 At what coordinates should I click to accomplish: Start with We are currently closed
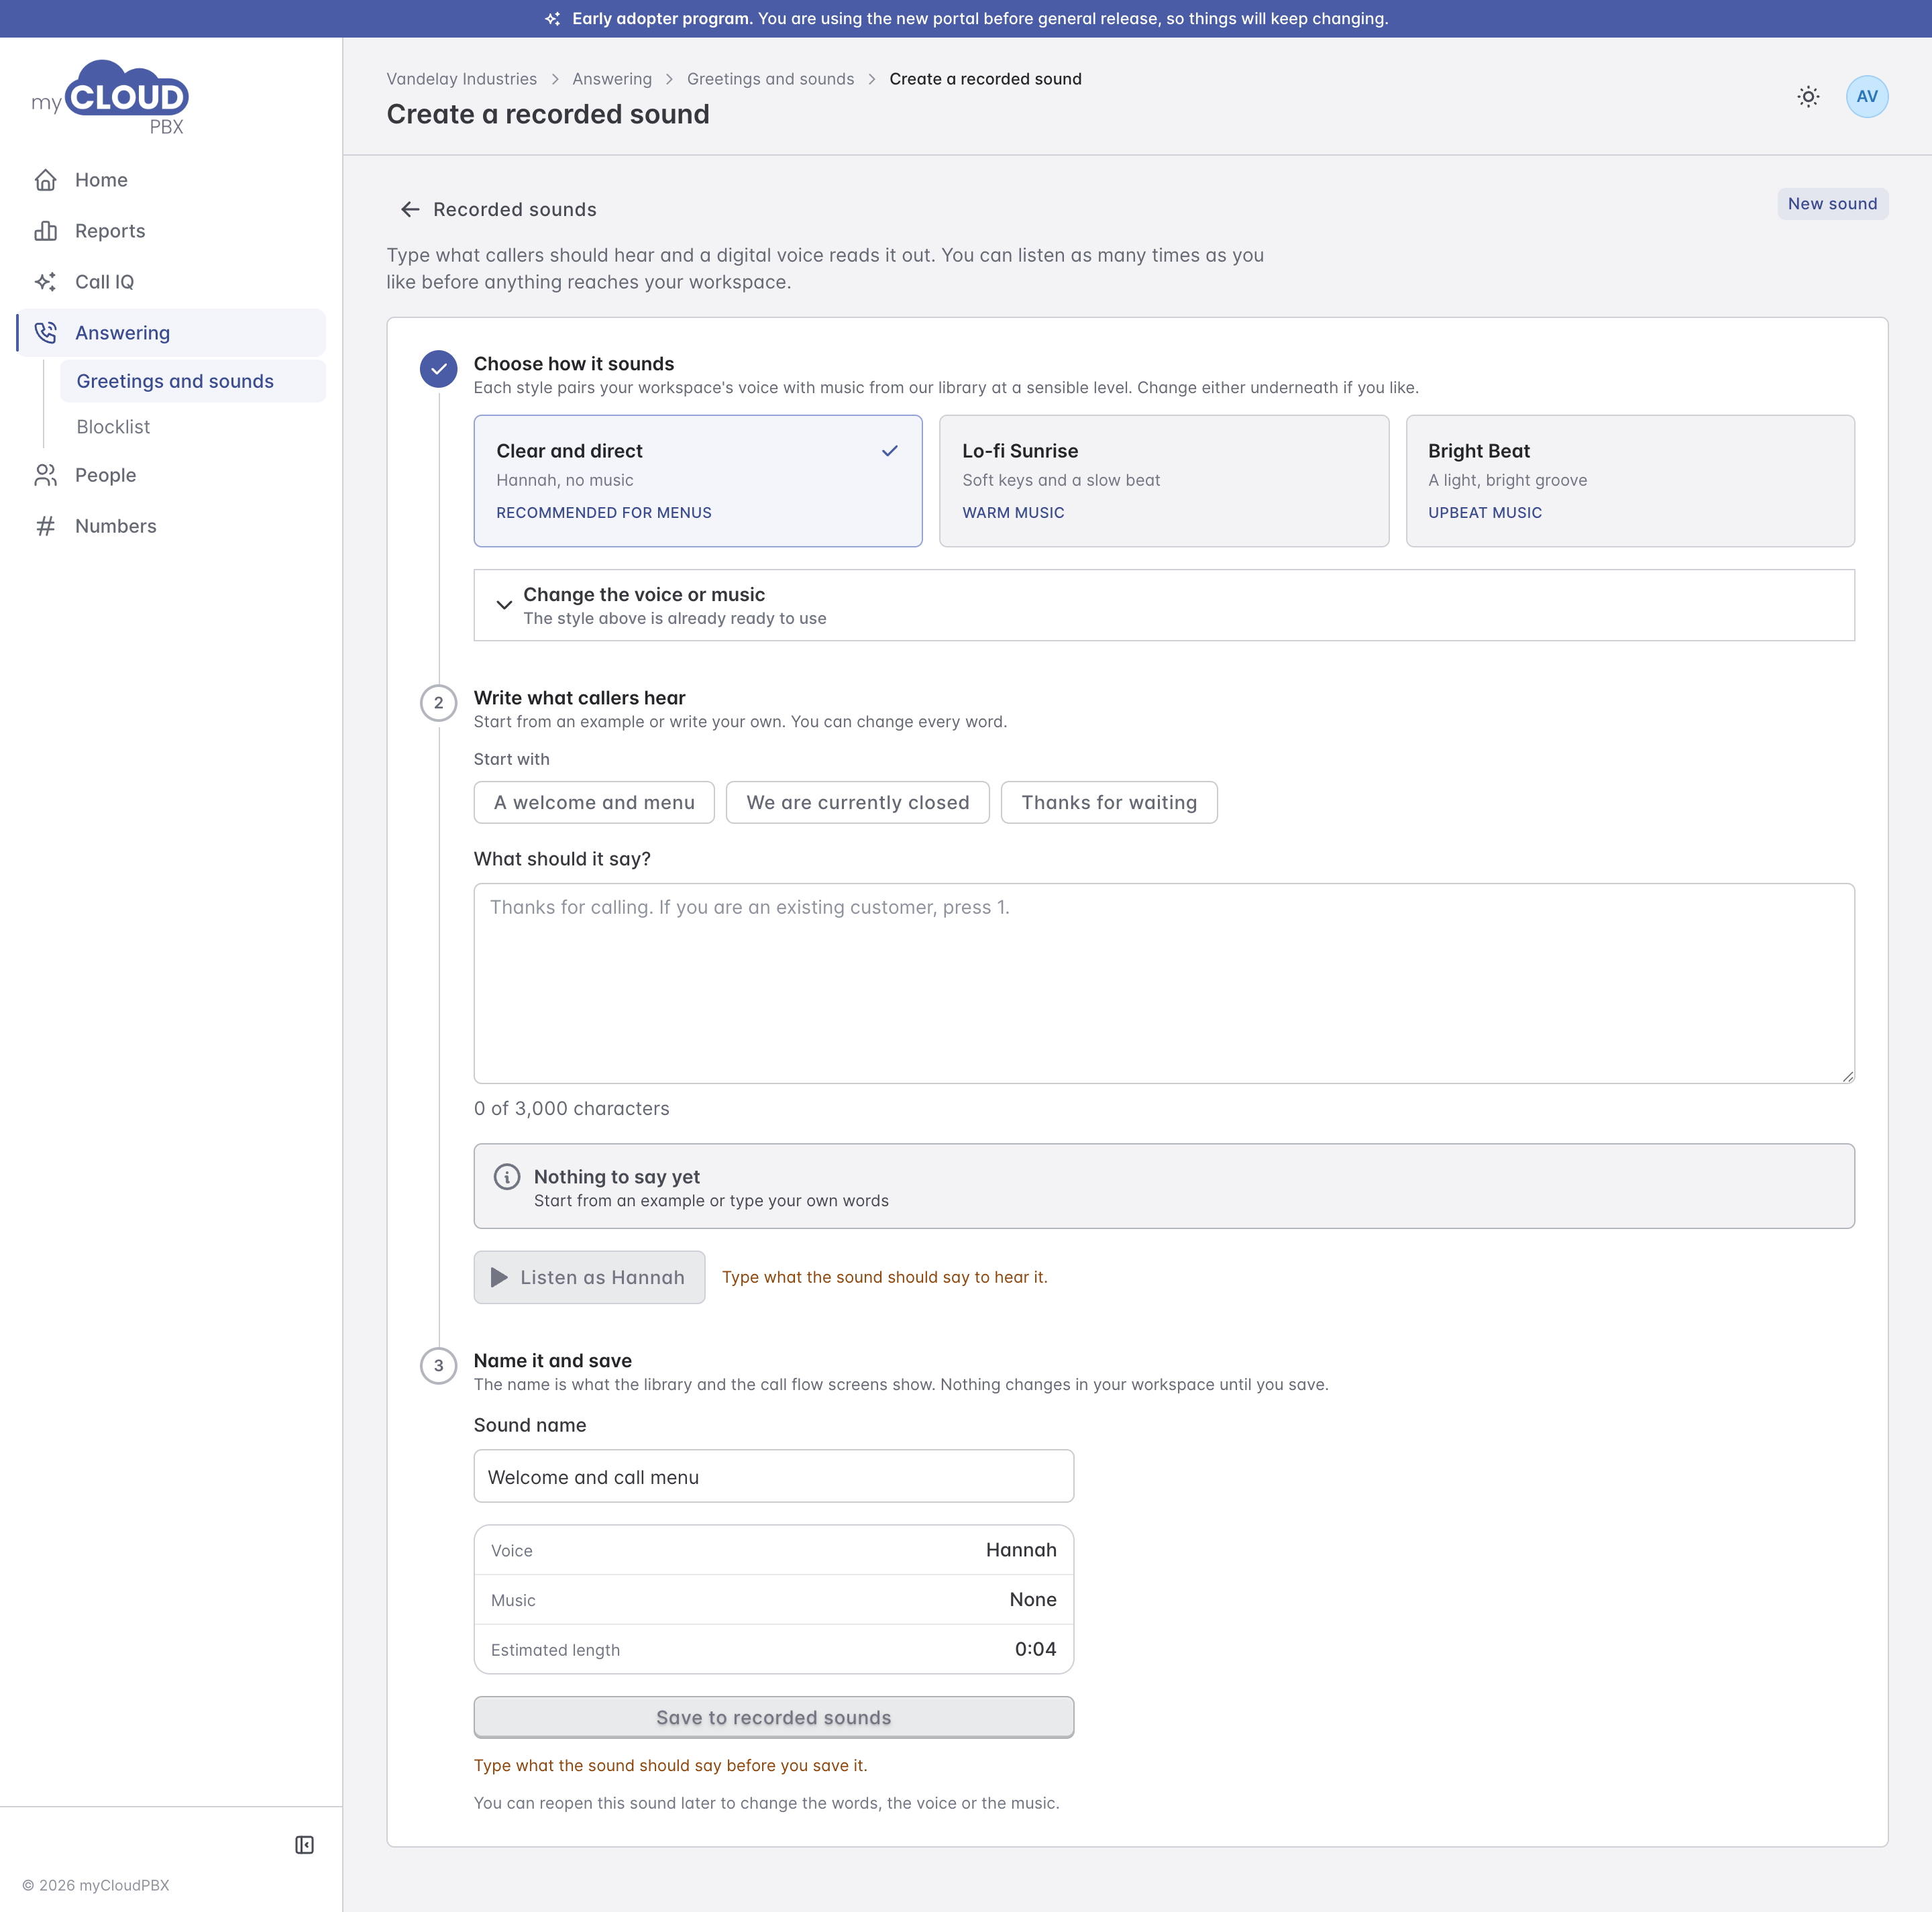(x=858, y=803)
